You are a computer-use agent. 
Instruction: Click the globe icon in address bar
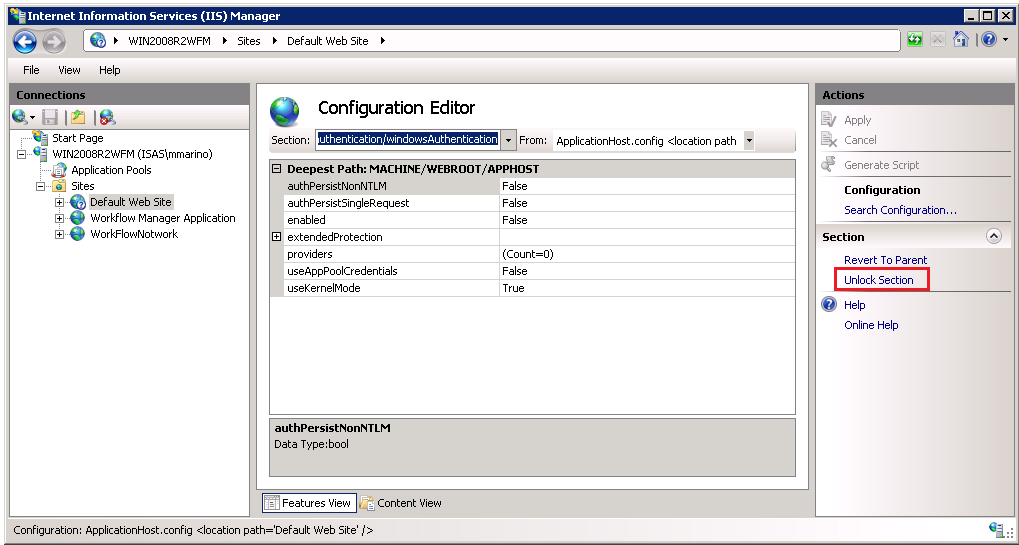[98, 40]
